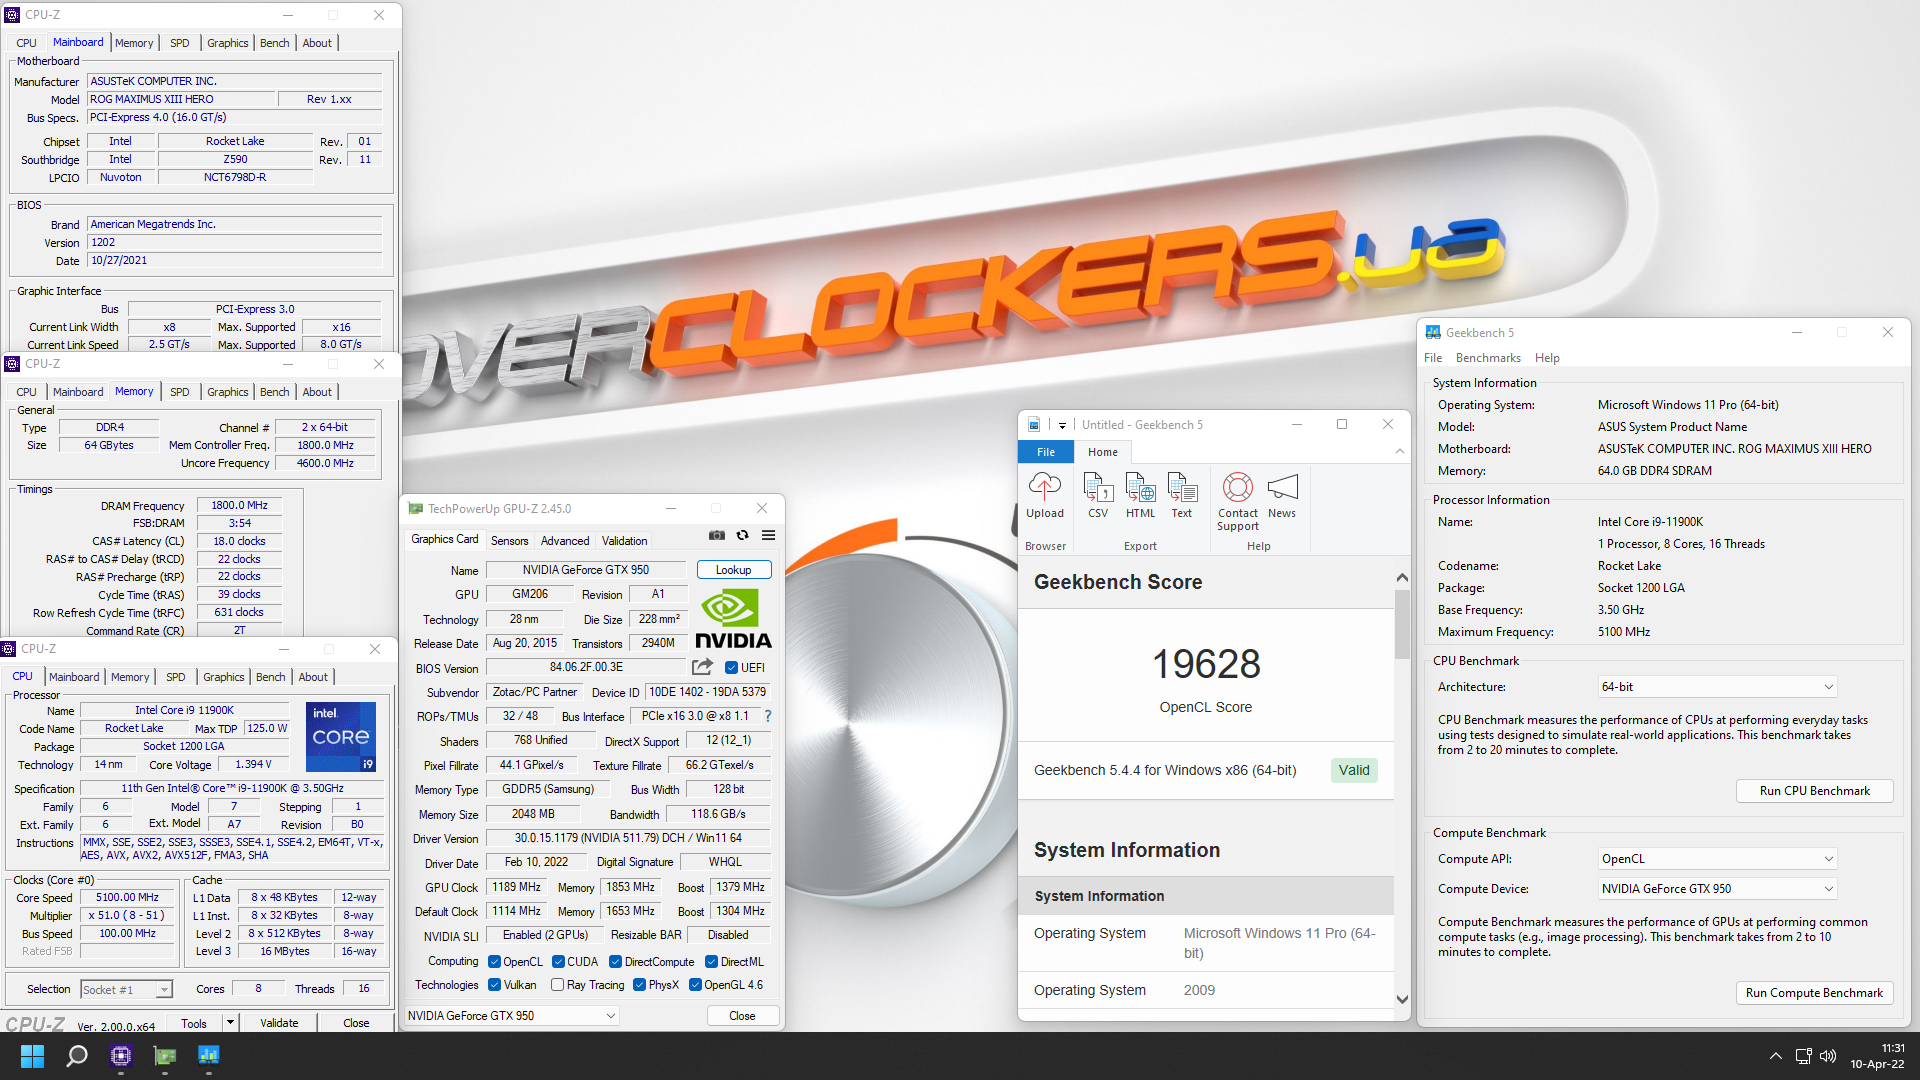Switch to the GPU-Z Sensors tab
Image resolution: width=1920 pixels, height=1080 pixels.
click(509, 541)
